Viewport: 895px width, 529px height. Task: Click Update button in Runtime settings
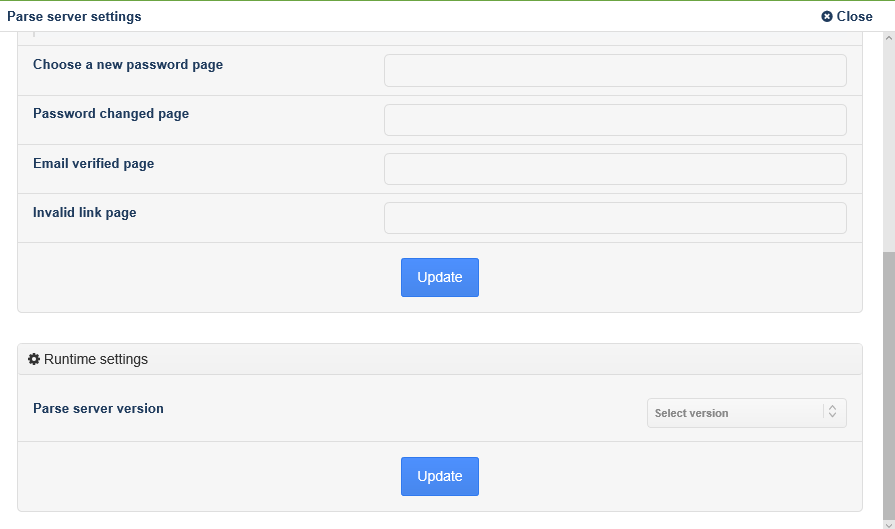[440, 476]
